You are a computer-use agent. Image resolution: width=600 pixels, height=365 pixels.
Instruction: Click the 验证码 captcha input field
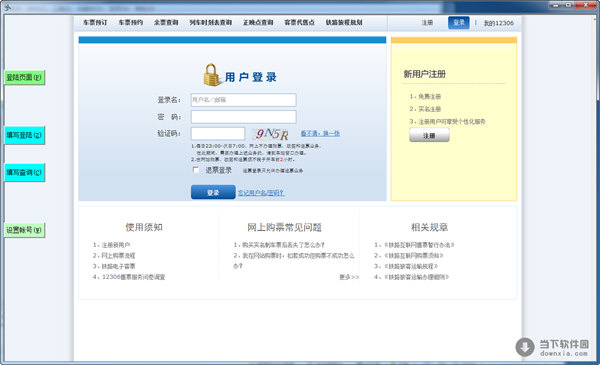point(218,134)
